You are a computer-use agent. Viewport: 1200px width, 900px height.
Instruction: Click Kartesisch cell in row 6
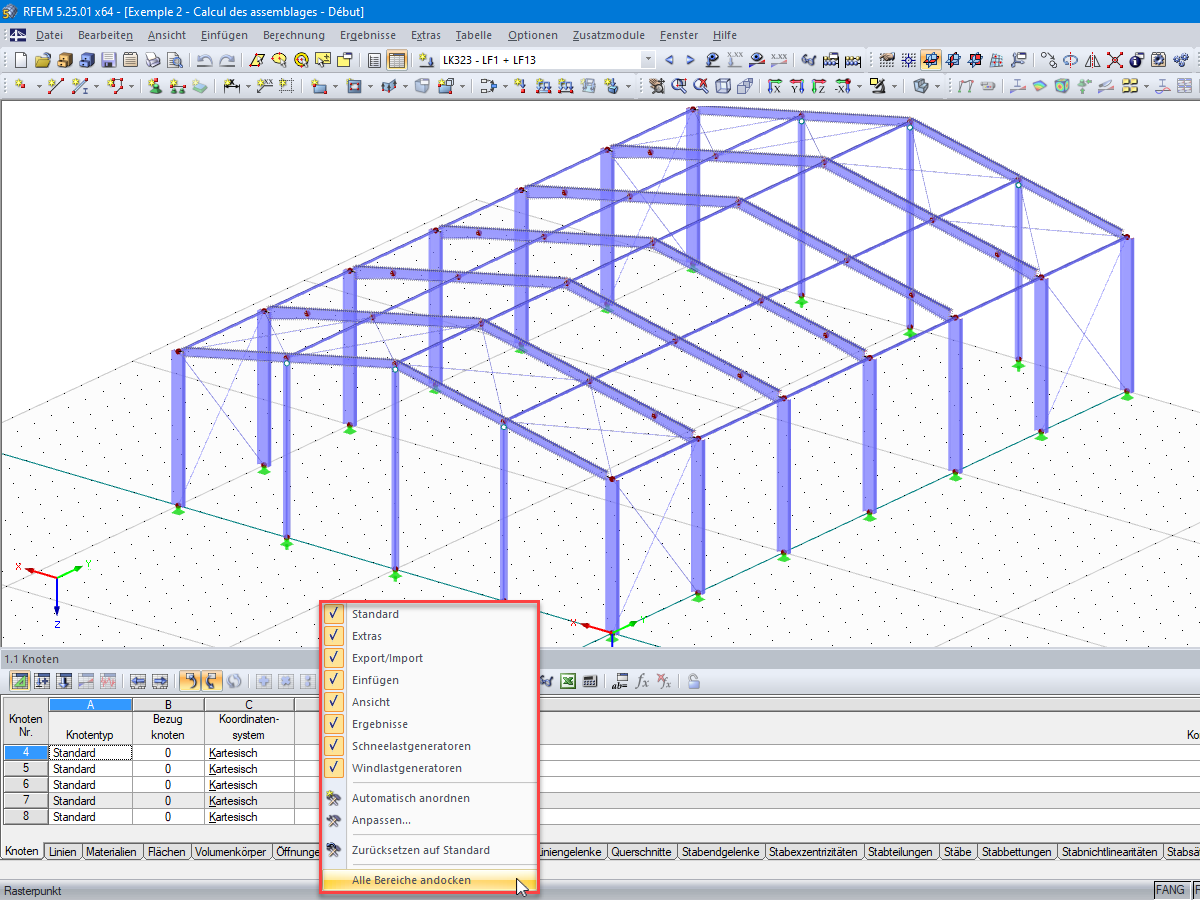click(x=249, y=785)
